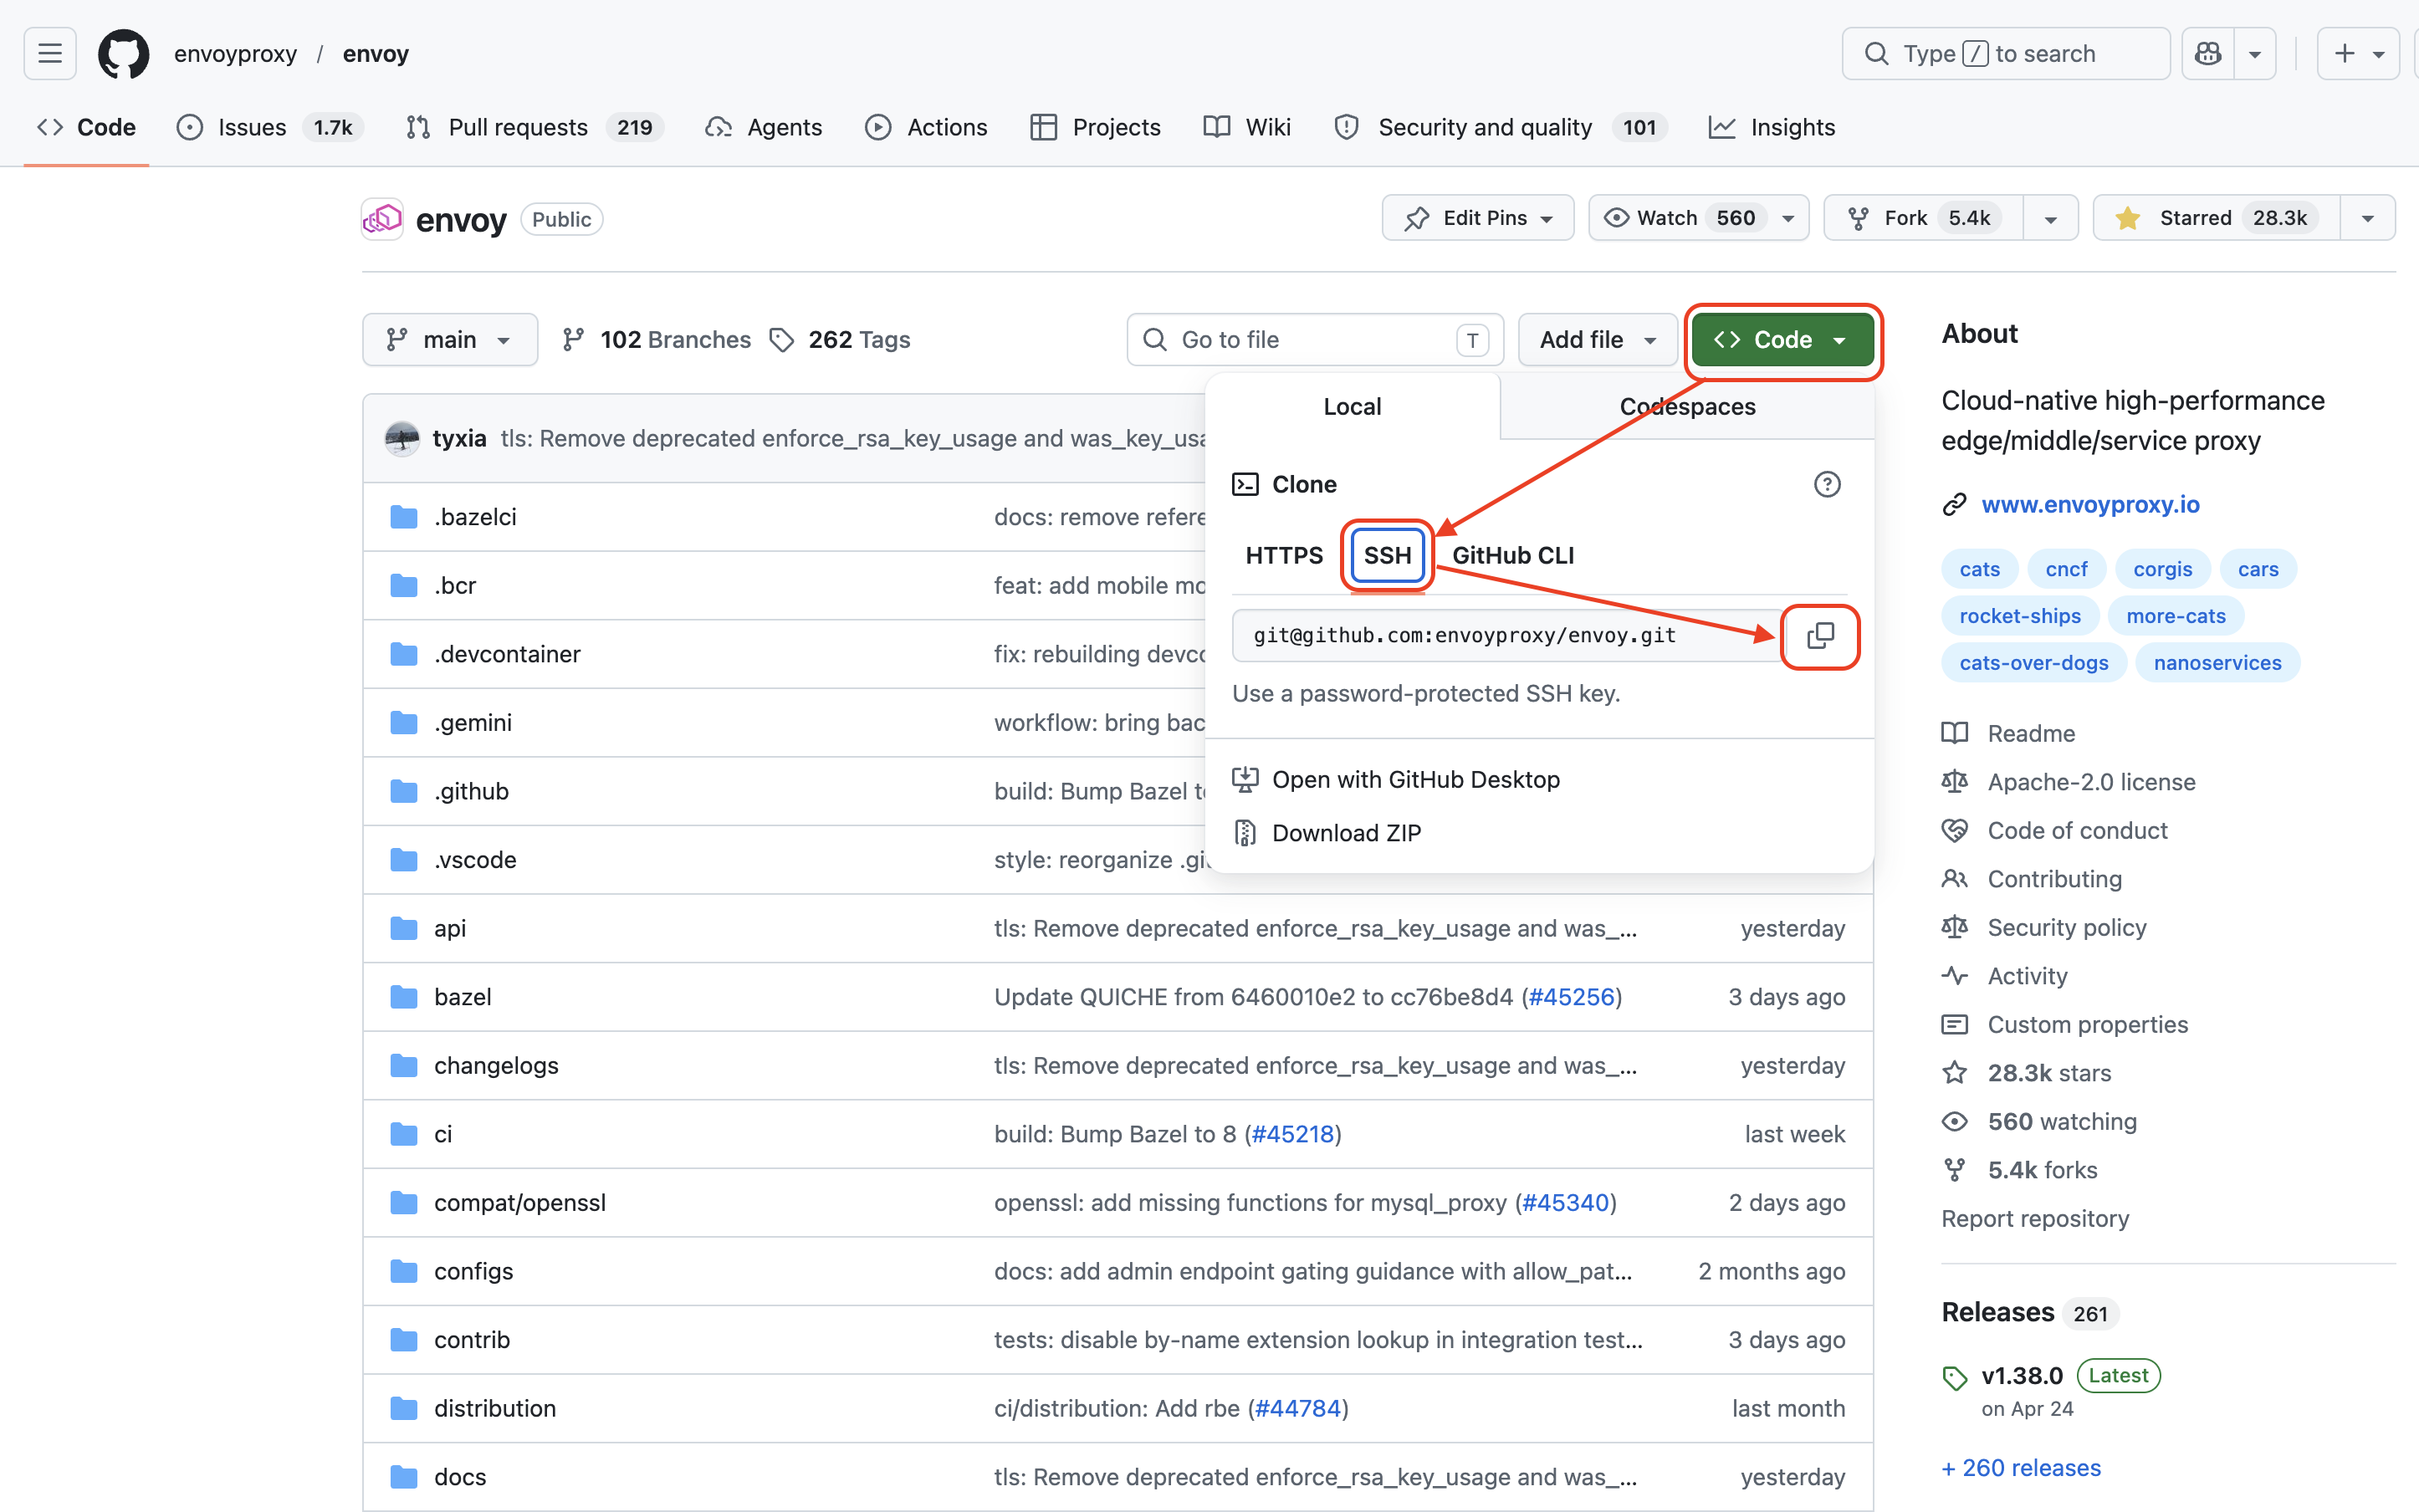Click the bazel folder icon
The height and width of the screenshot is (1512, 2419).
404,997
